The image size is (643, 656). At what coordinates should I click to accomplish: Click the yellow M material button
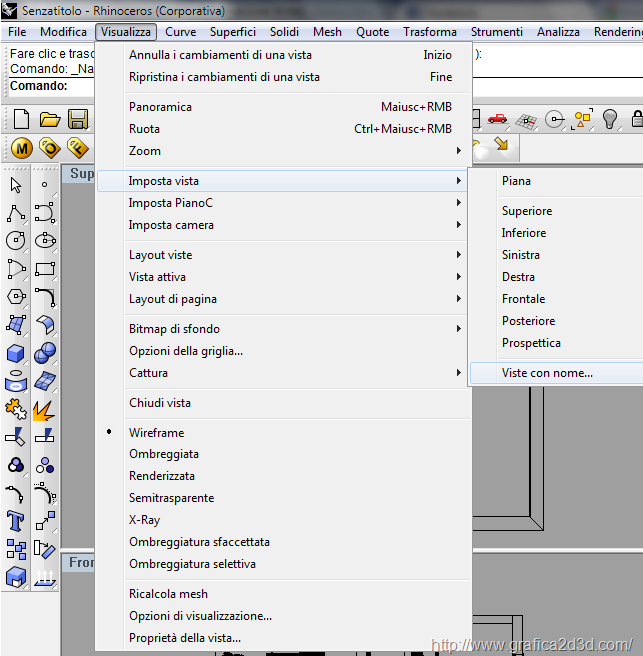coord(21,148)
